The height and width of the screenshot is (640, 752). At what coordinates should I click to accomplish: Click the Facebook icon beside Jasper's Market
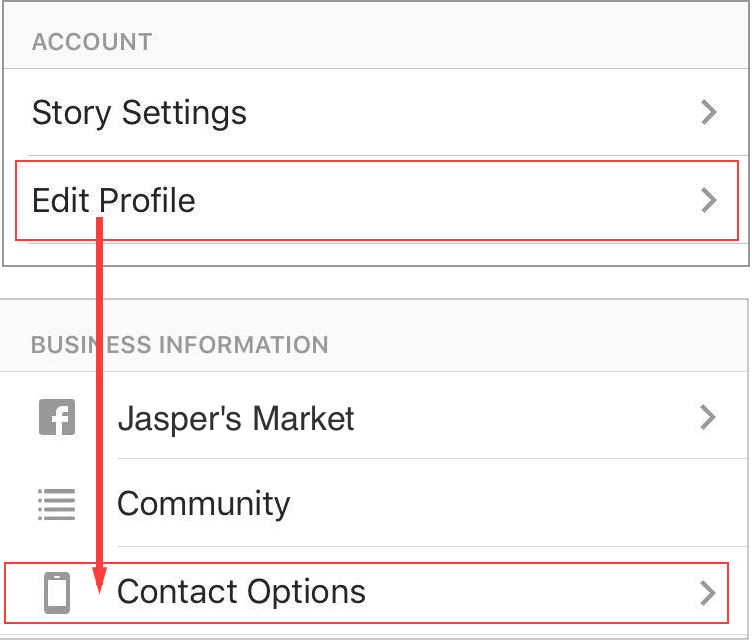(57, 417)
